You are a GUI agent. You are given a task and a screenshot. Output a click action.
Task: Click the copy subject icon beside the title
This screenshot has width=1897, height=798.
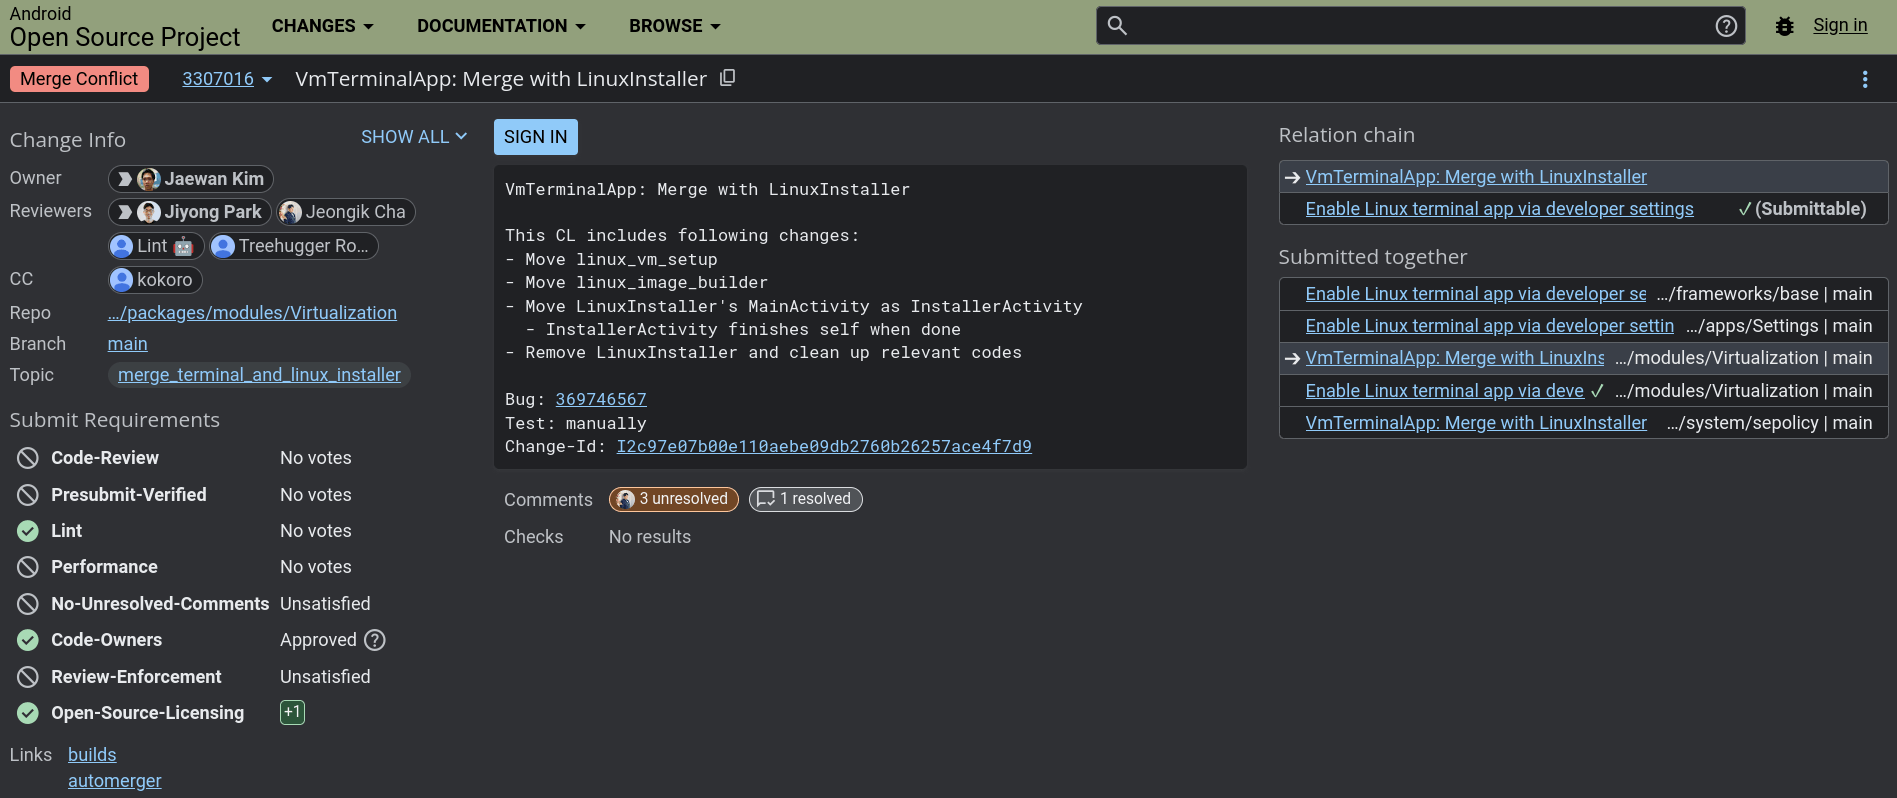click(728, 78)
